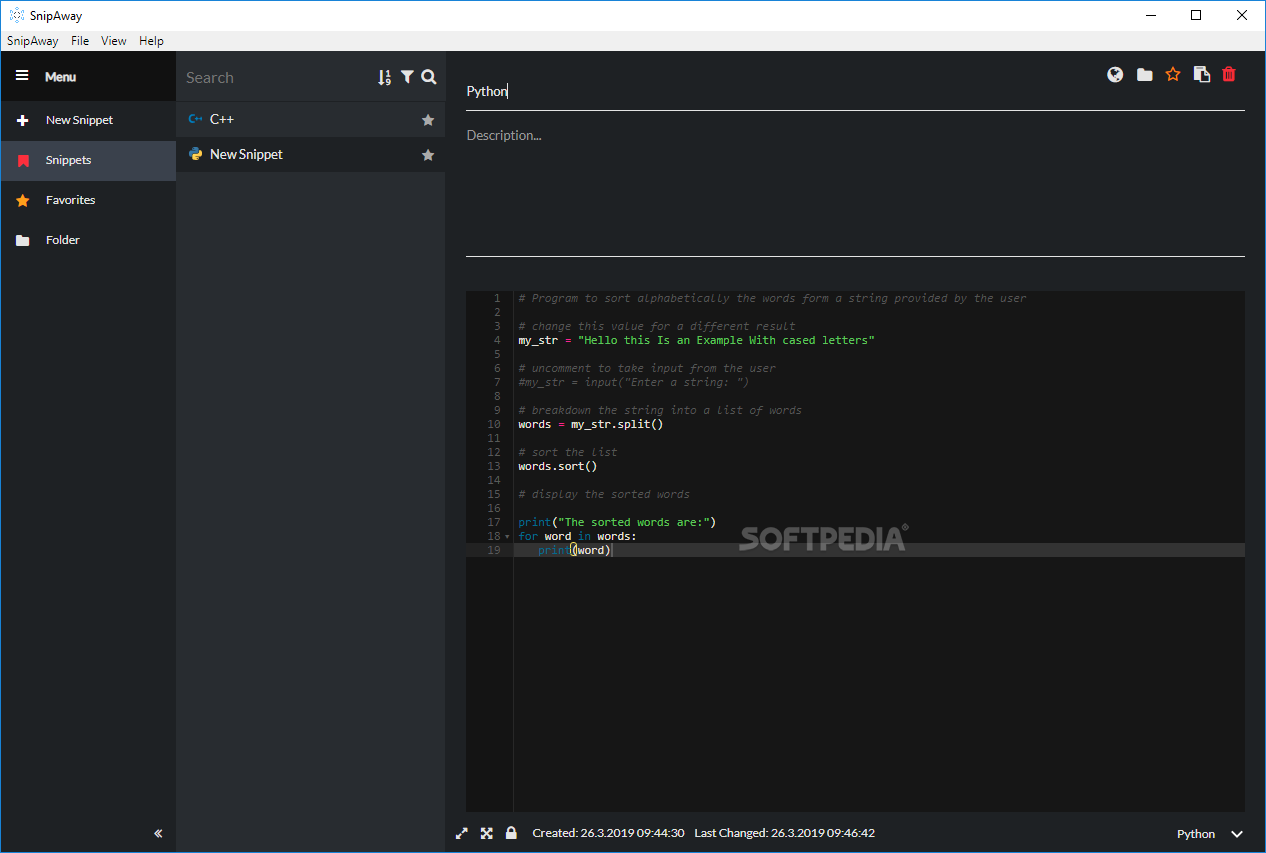
Task: Click the Menu label header
Action: click(x=60, y=77)
